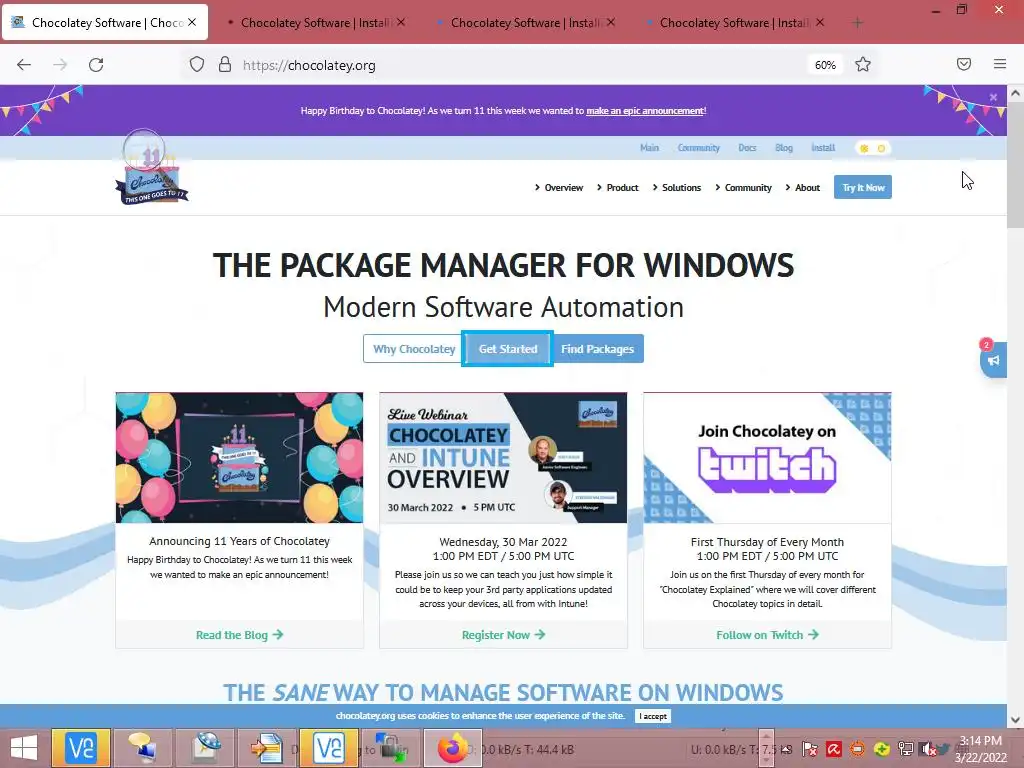Open a new tab with the plus icon
1024x768 pixels.
tap(857, 23)
